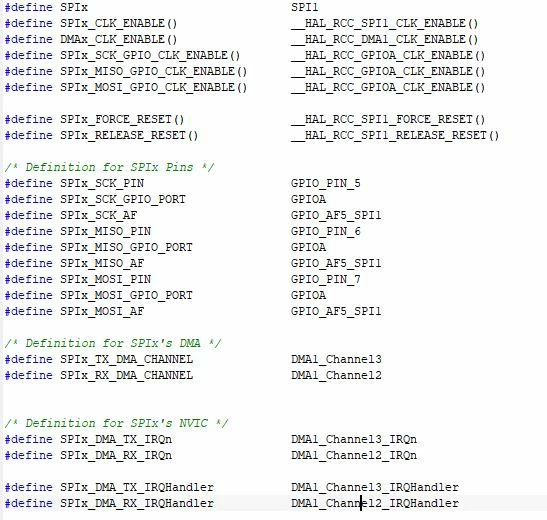Click the SPIx_SCK_GPIO_PORT macro name

point(123,199)
